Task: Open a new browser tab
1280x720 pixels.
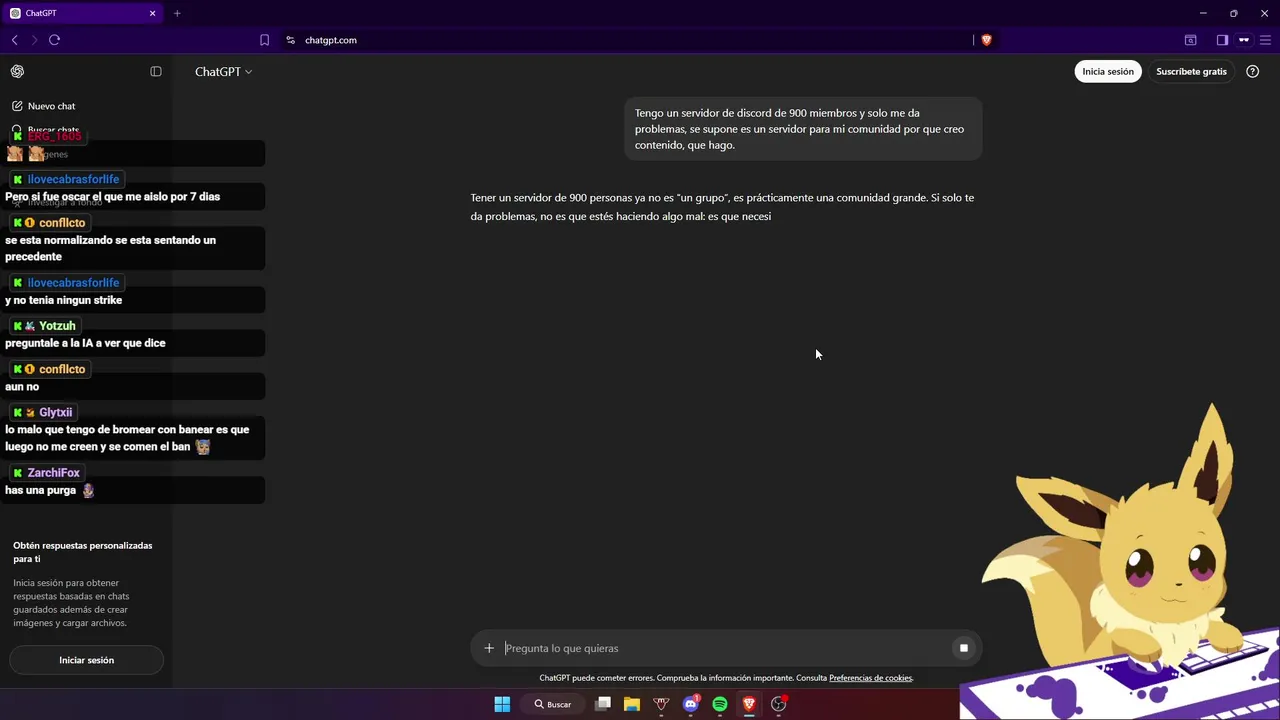Action: pyautogui.click(x=177, y=13)
